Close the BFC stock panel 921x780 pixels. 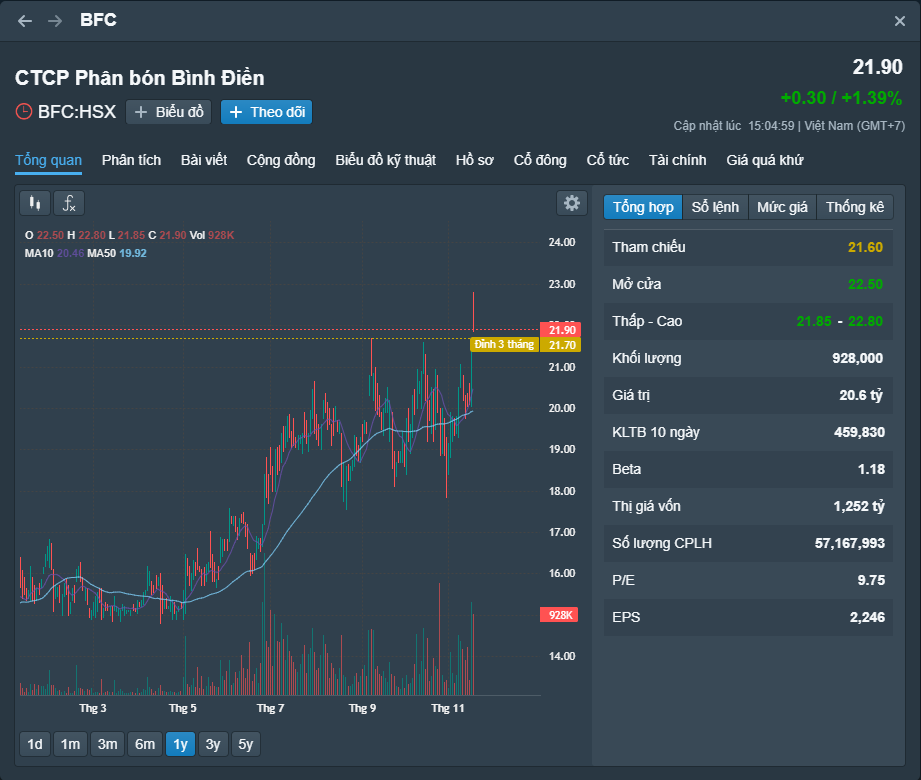pyautogui.click(x=899, y=22)
